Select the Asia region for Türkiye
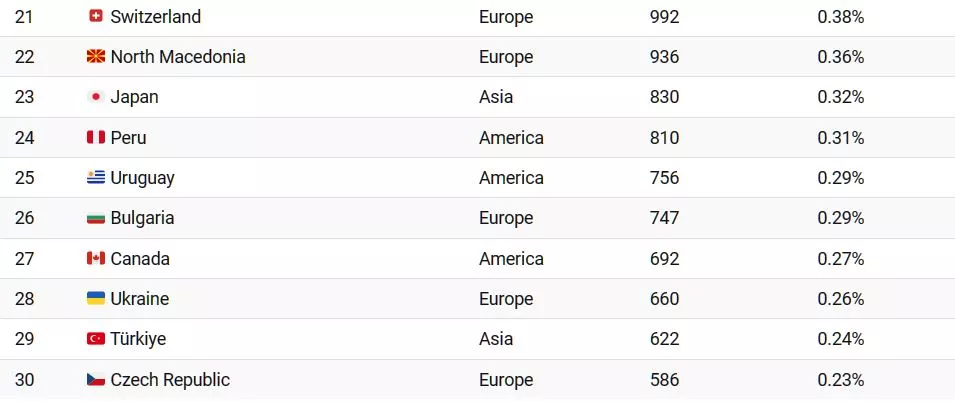This screenshot has height=402, width=955. 498,339
